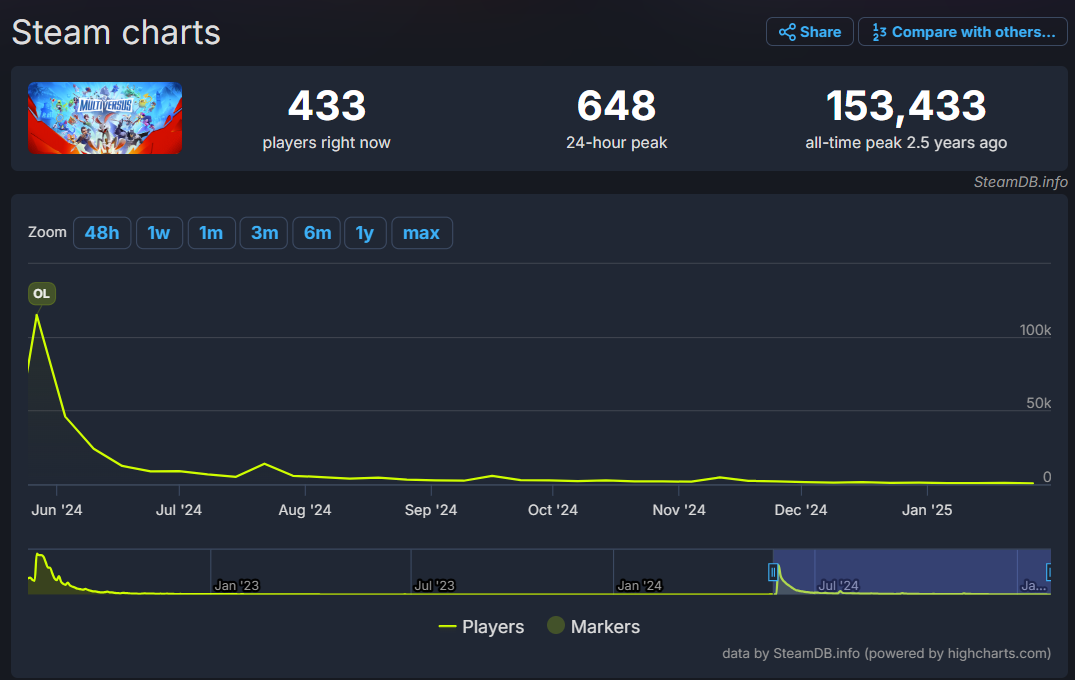Click the Sep '24 x-axis label
Viewport: 1075px width, 680px height.
point(431,510)
